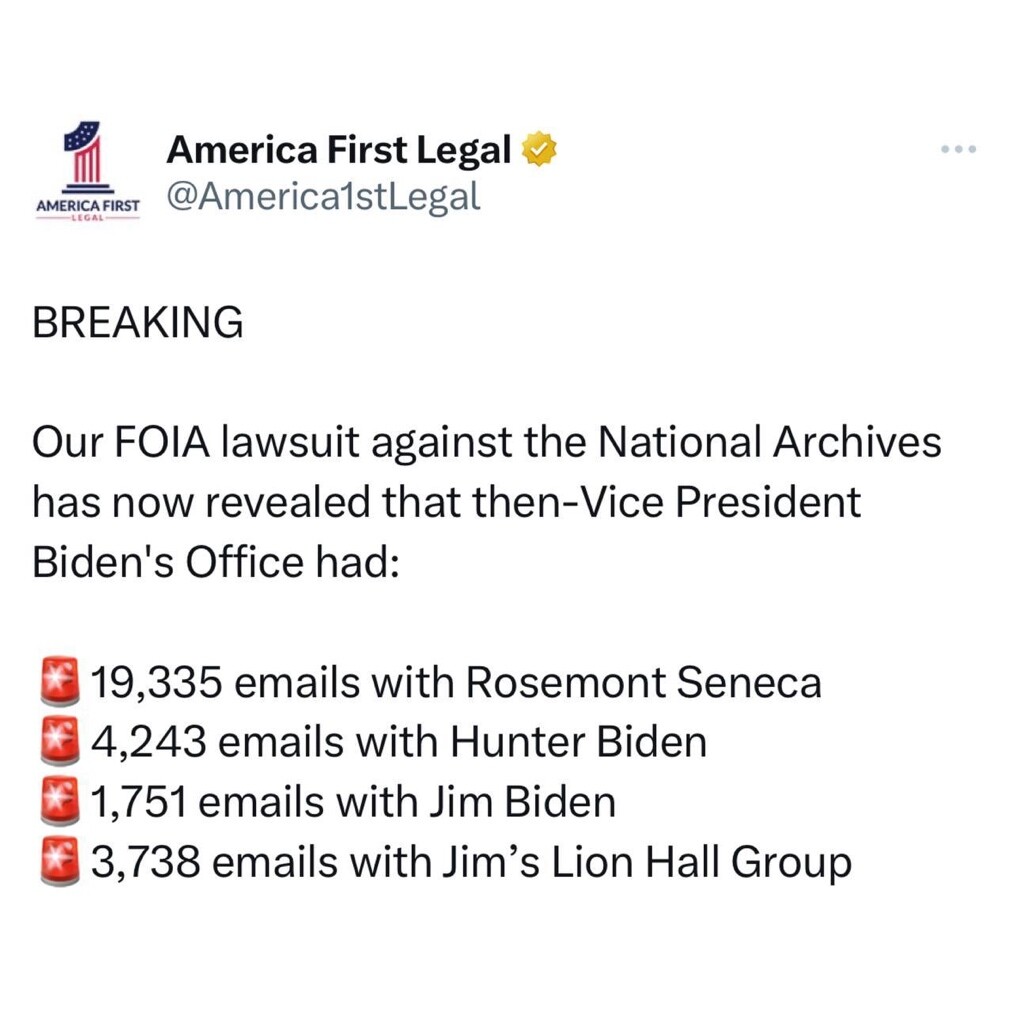Image resolution: width=1013 pixels, height=1013 pixels.
Task: Select the 1,751 emails with Jim Biden text
Action: pos(353,802)
